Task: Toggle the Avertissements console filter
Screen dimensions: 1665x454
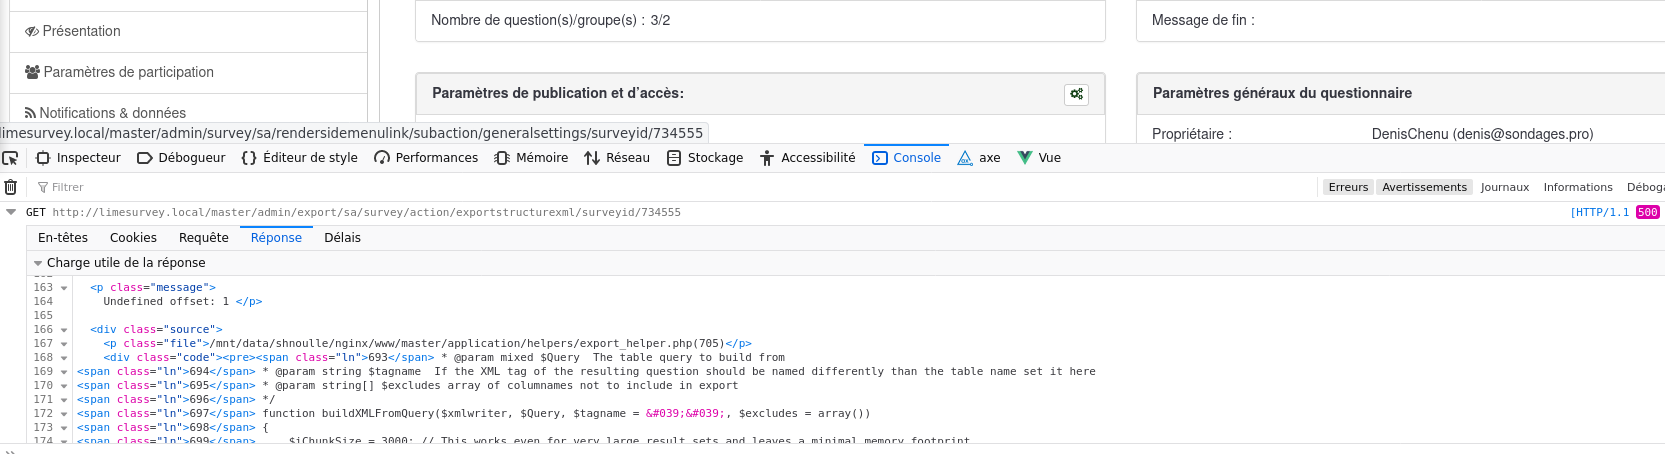Action: [x=1424, y=187]
